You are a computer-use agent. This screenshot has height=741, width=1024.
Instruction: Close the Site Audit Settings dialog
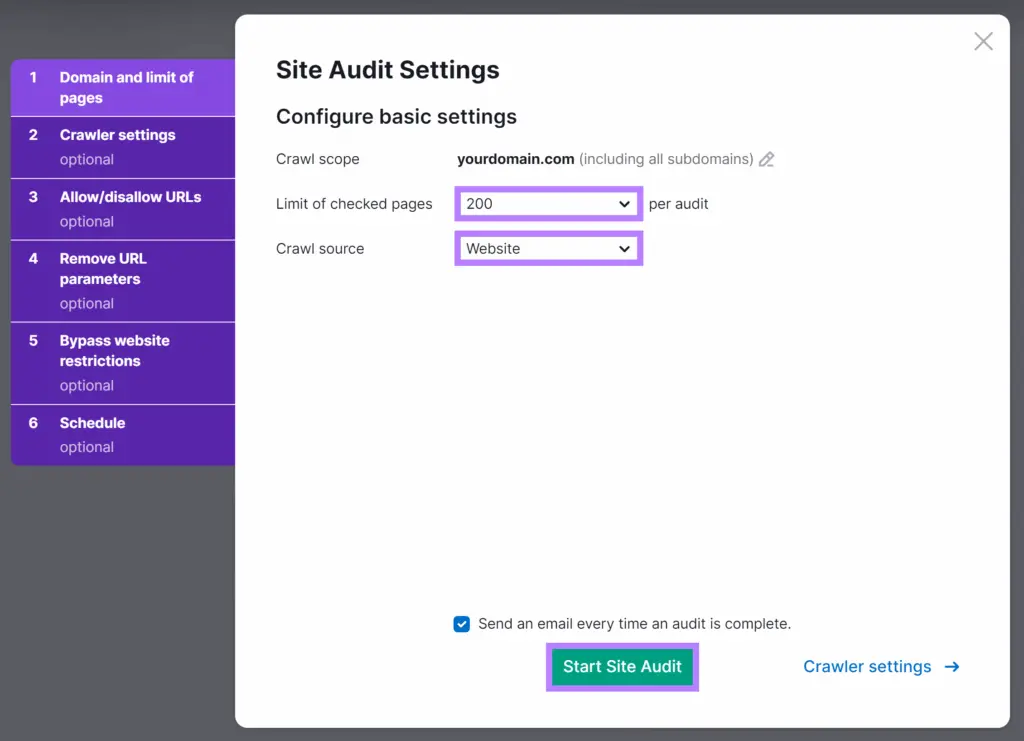[983, 41]
